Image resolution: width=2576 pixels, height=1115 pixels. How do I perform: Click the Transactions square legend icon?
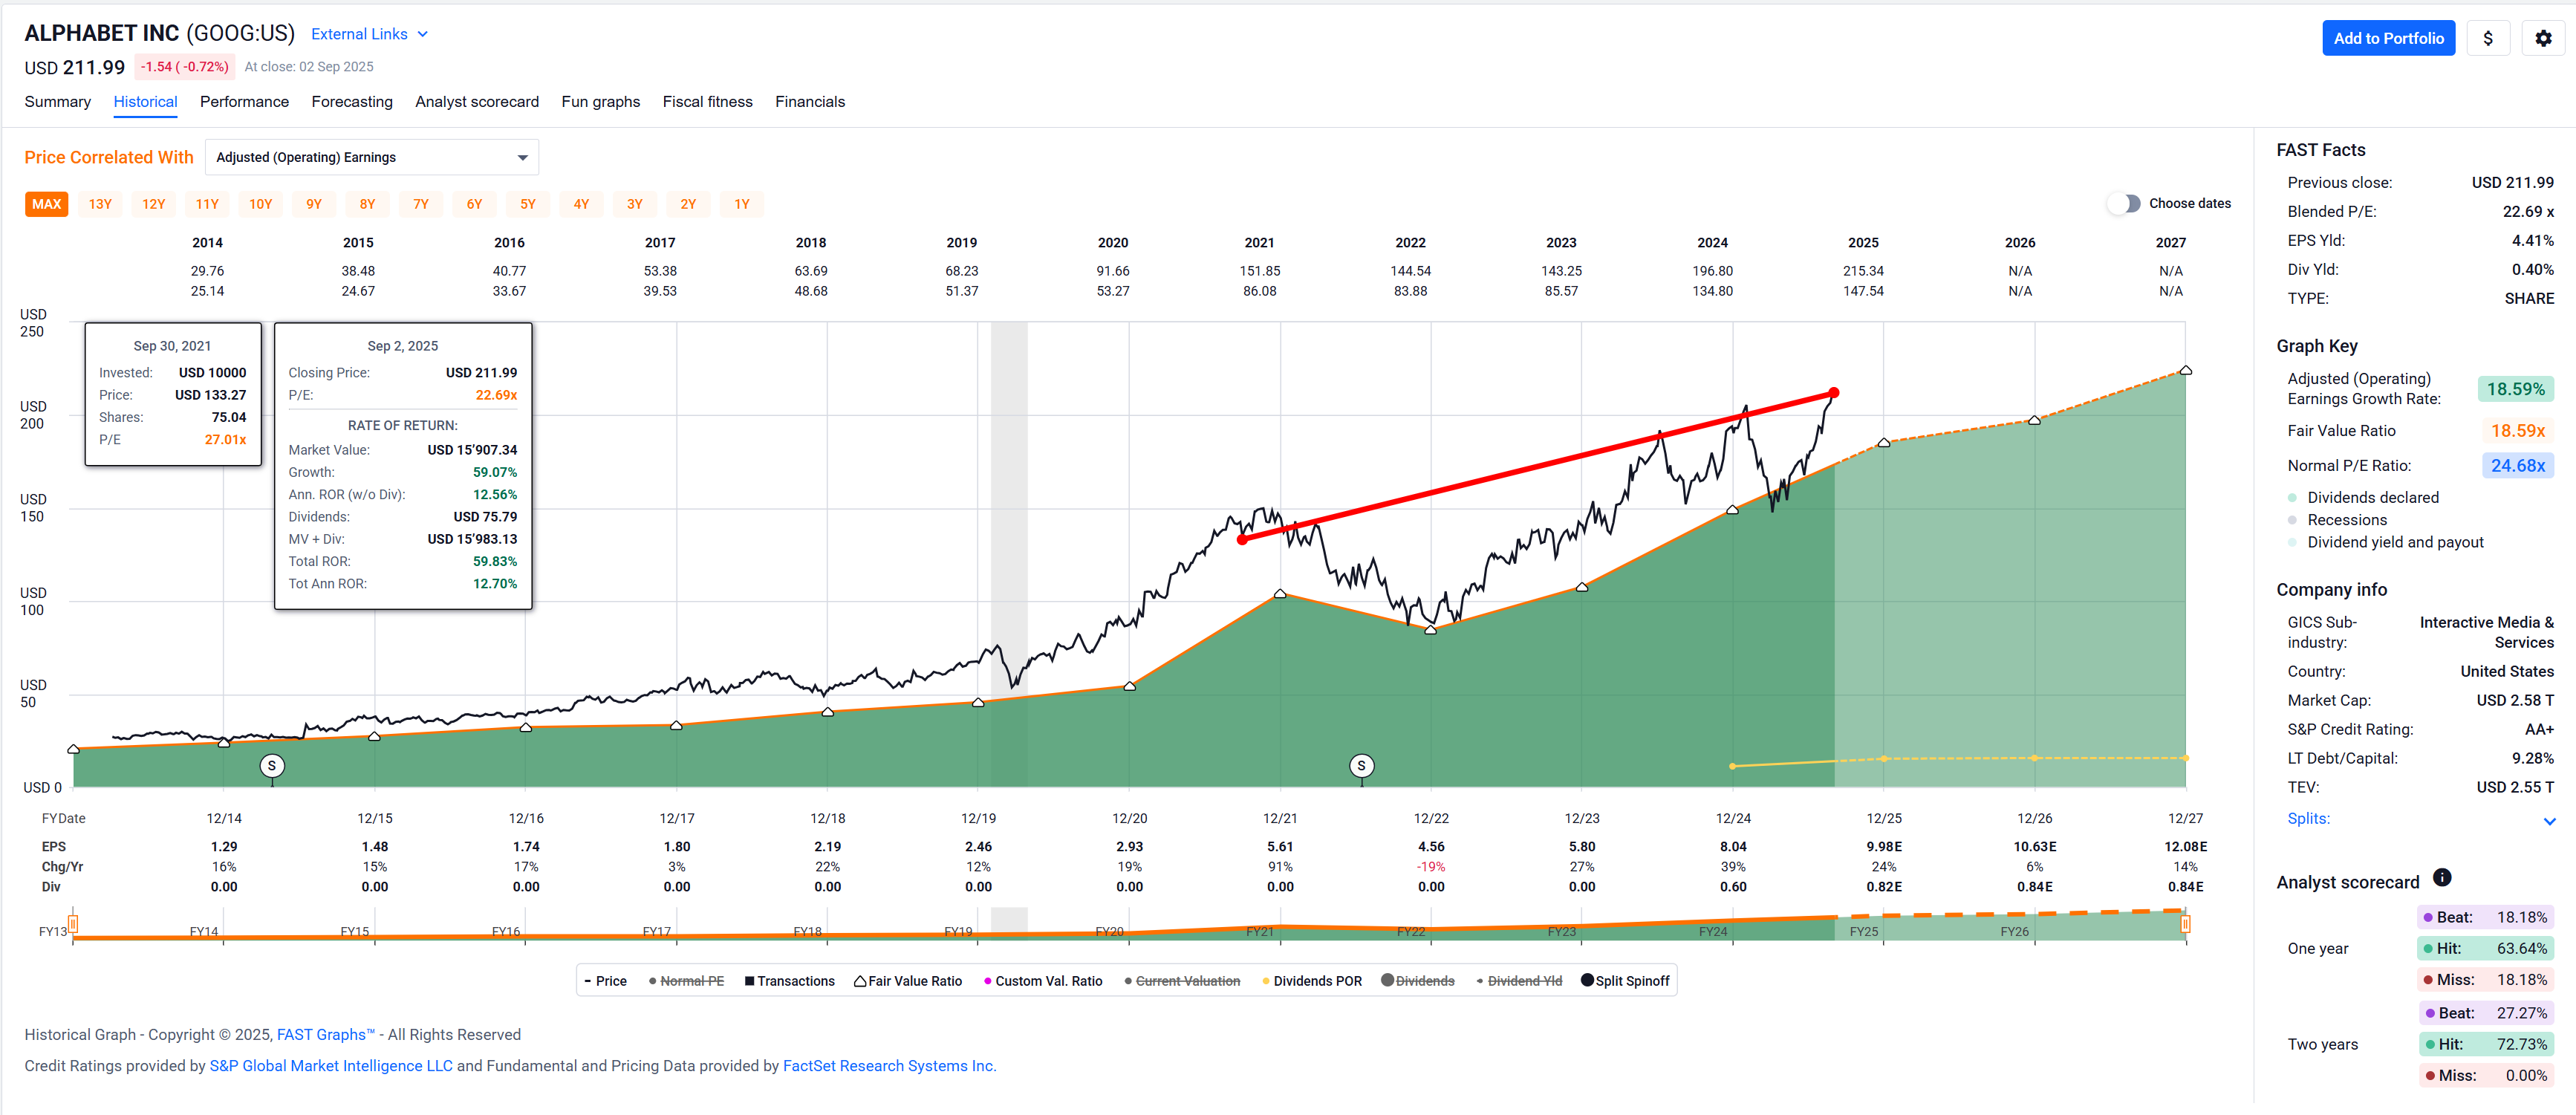[x=749, y=981]
